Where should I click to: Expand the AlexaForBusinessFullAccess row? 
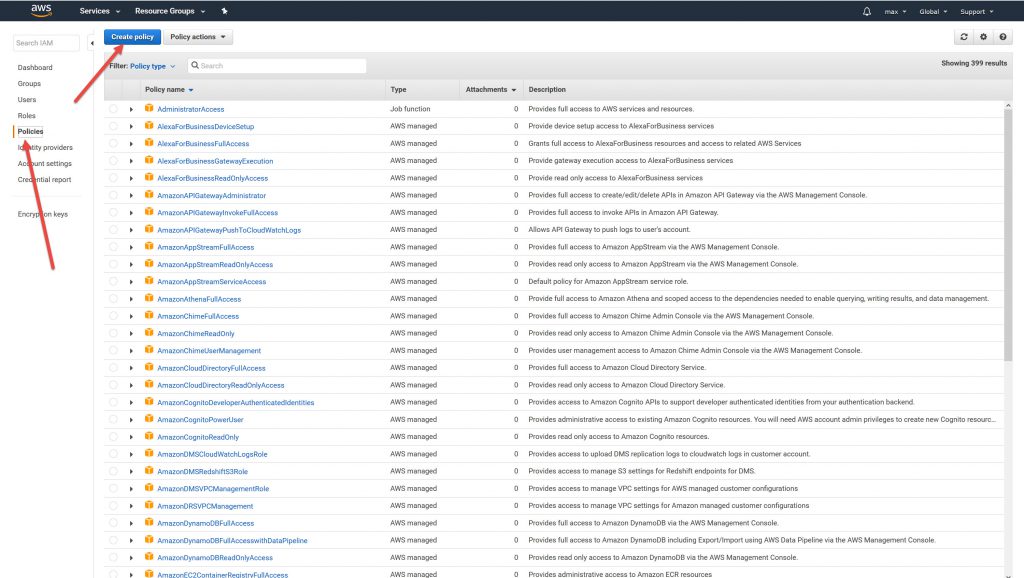pyautogui.click(x=131, y=144)
